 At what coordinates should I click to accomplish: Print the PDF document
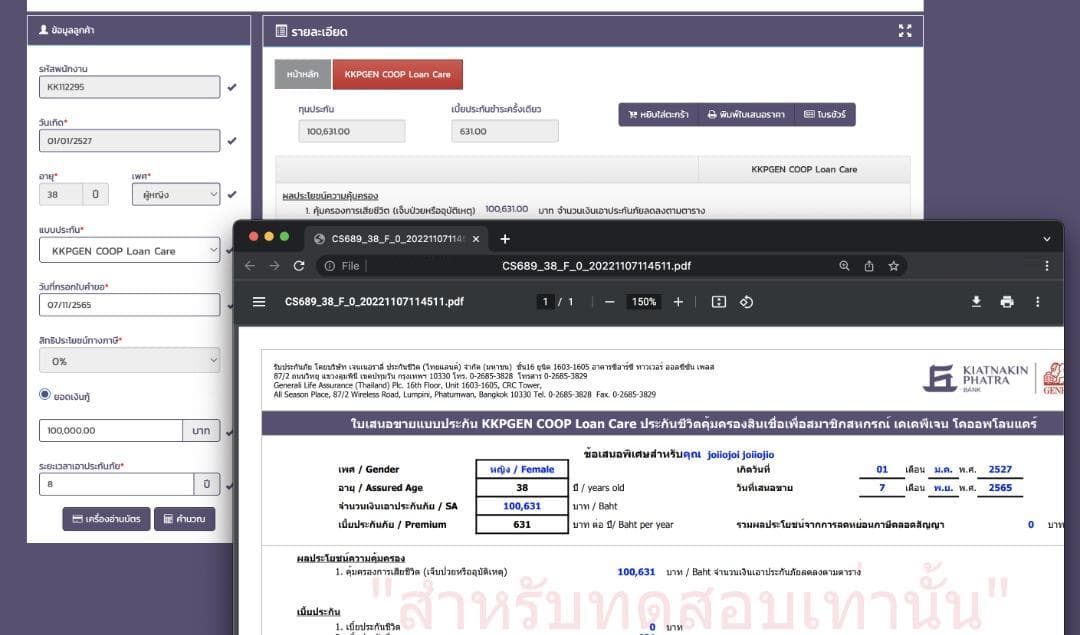(x=1007, y=302)
